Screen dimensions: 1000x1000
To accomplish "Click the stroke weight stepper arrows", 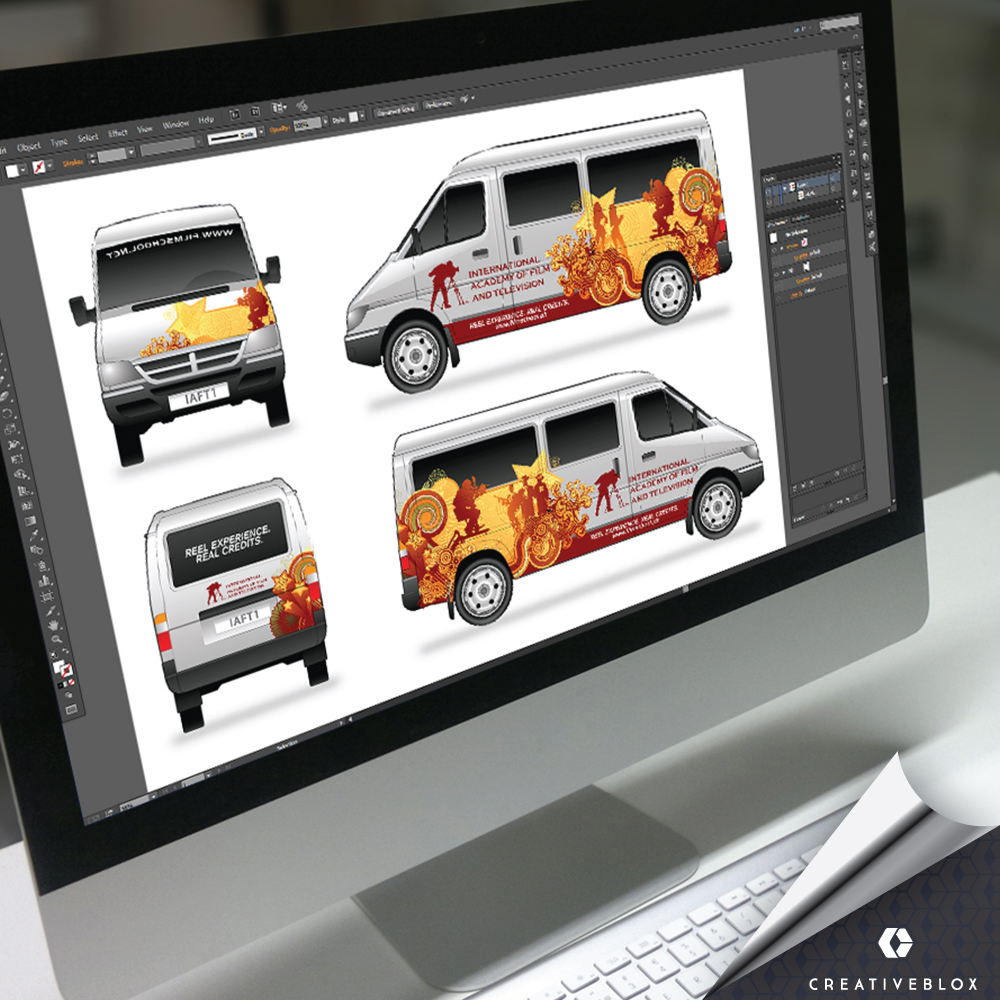I will 92,158.
